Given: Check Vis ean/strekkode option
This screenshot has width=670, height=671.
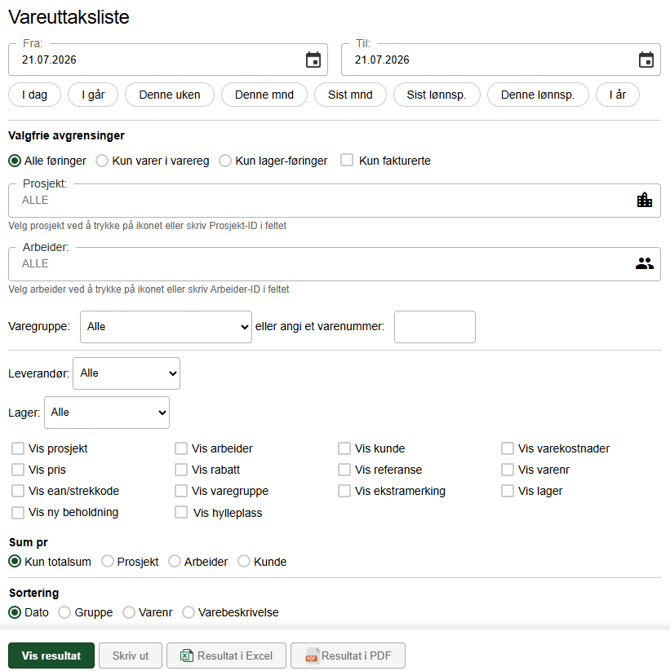Looking at the screenshot, I should [x=18, y=491].
